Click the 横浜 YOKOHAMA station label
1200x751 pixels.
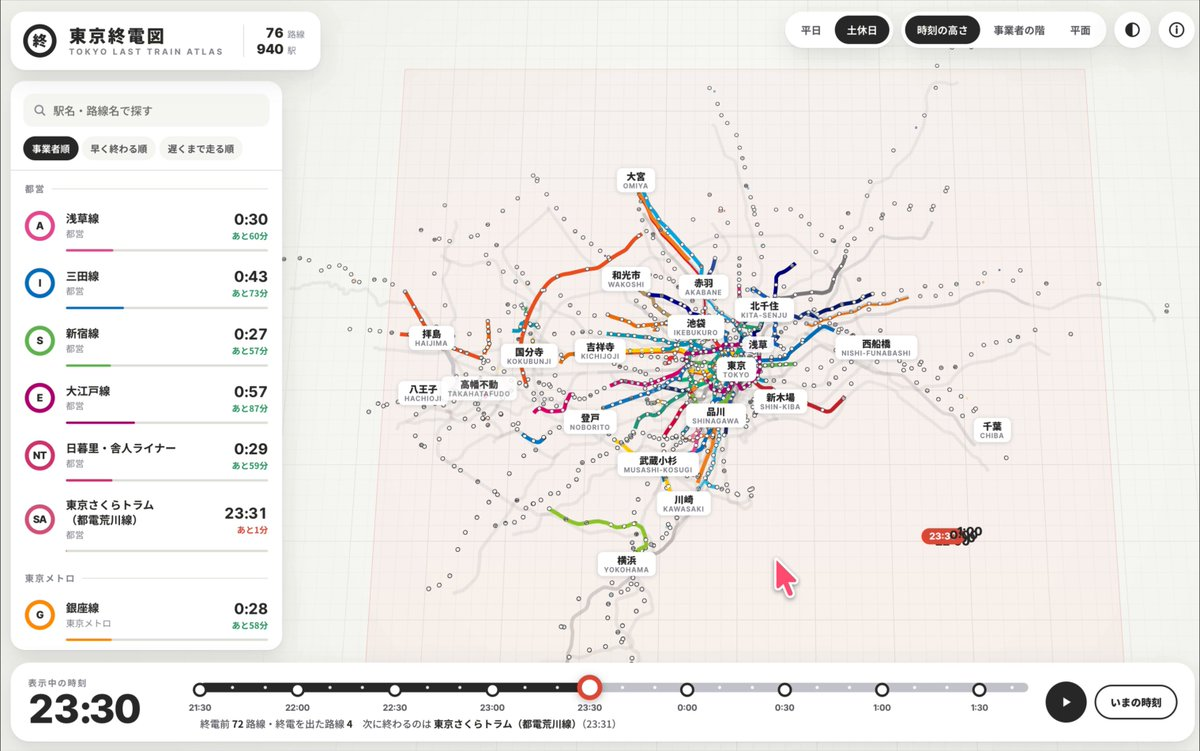627,564
